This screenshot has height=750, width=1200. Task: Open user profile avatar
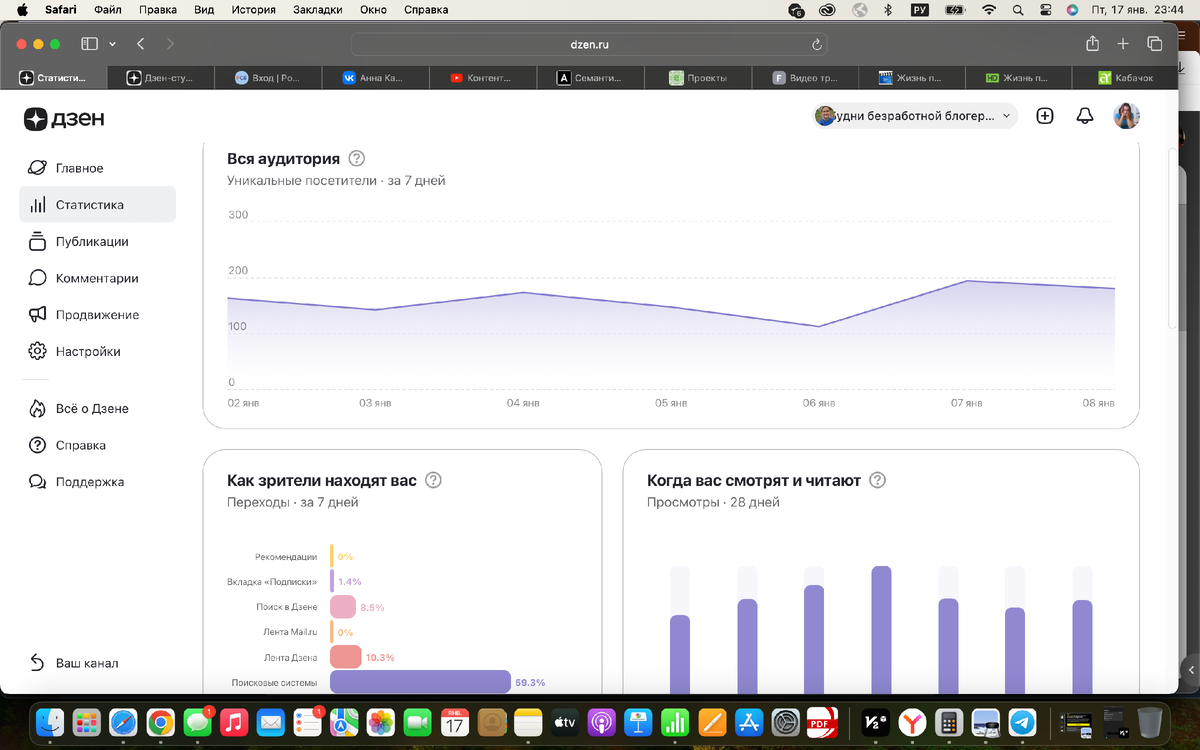pyautogui.click(x=1127, y=116)
